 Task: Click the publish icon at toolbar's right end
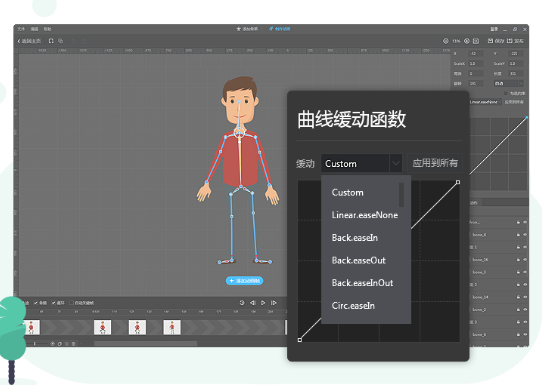click(510, 41)
